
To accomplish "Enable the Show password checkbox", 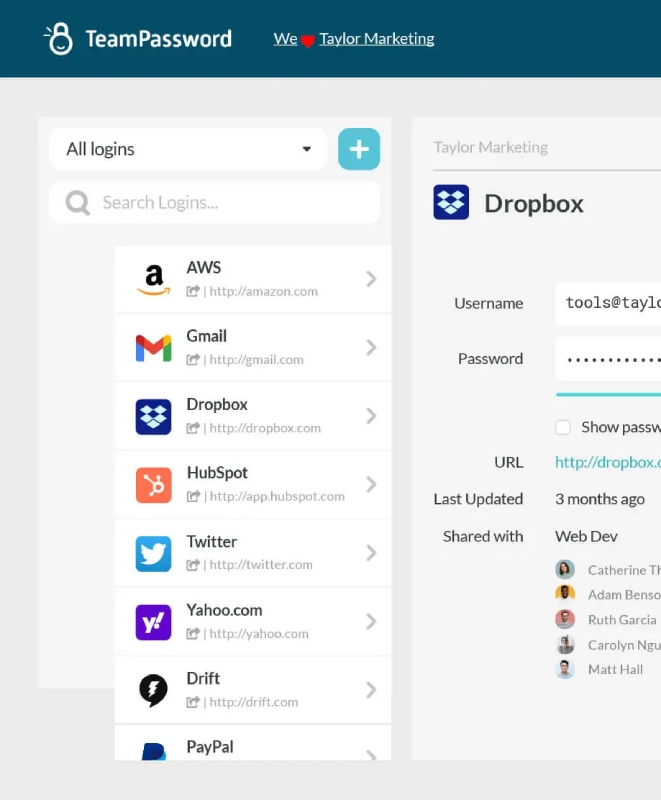I will [563, 427].
